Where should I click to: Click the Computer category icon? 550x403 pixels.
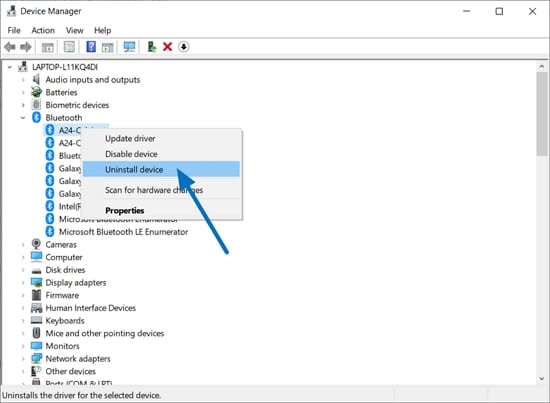[x=36, y=257]
